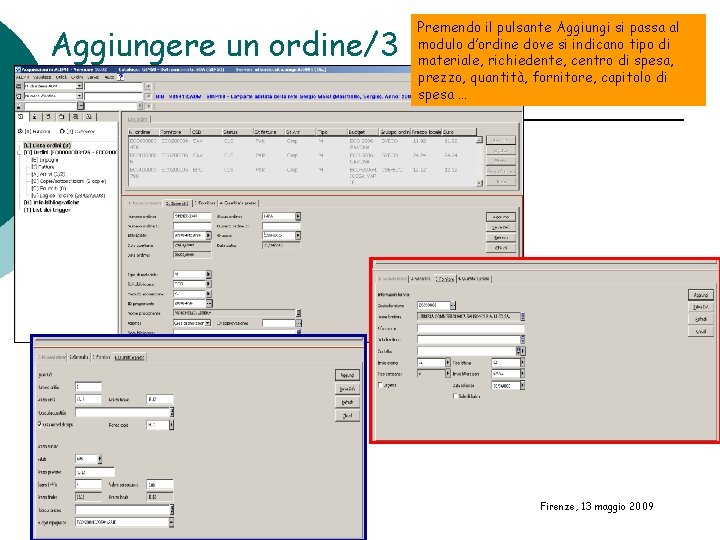Open dropdown of first toolbar row combo box
This screenshot has height=540, width=720.
coord(79,86)
